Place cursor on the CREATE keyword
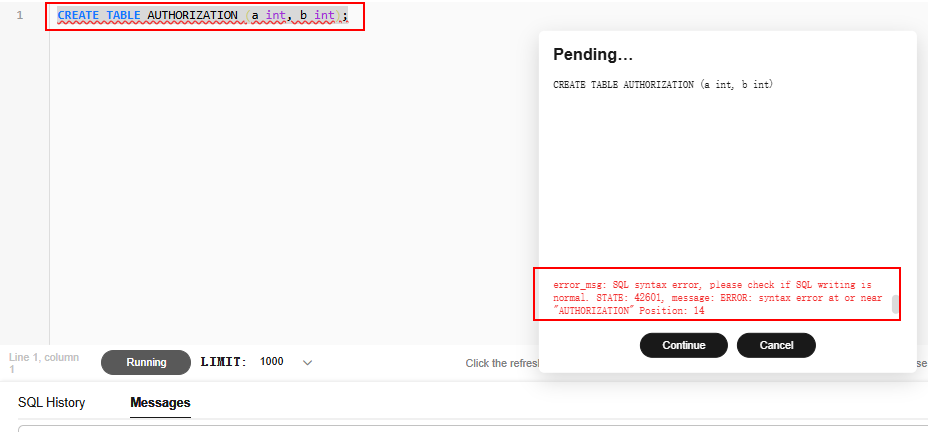Screen dimensions: 928x432 click(x=78, y=15)
